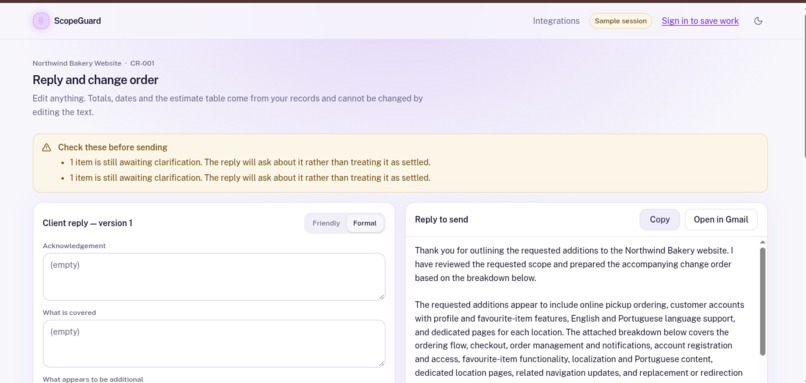Screen dimensions: 806x383
Task: Click the Sample session badge
Action: click(x=620, y=21)
